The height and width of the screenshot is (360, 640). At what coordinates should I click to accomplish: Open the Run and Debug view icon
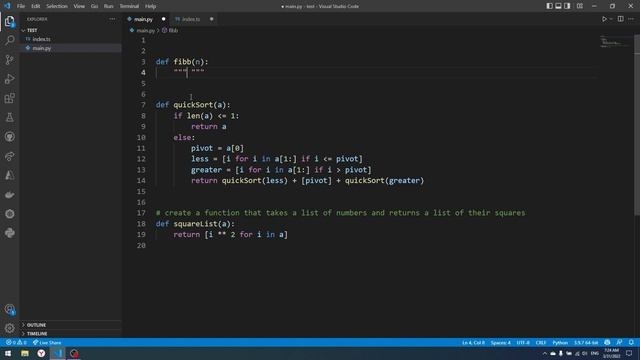(x=9, y=79)
